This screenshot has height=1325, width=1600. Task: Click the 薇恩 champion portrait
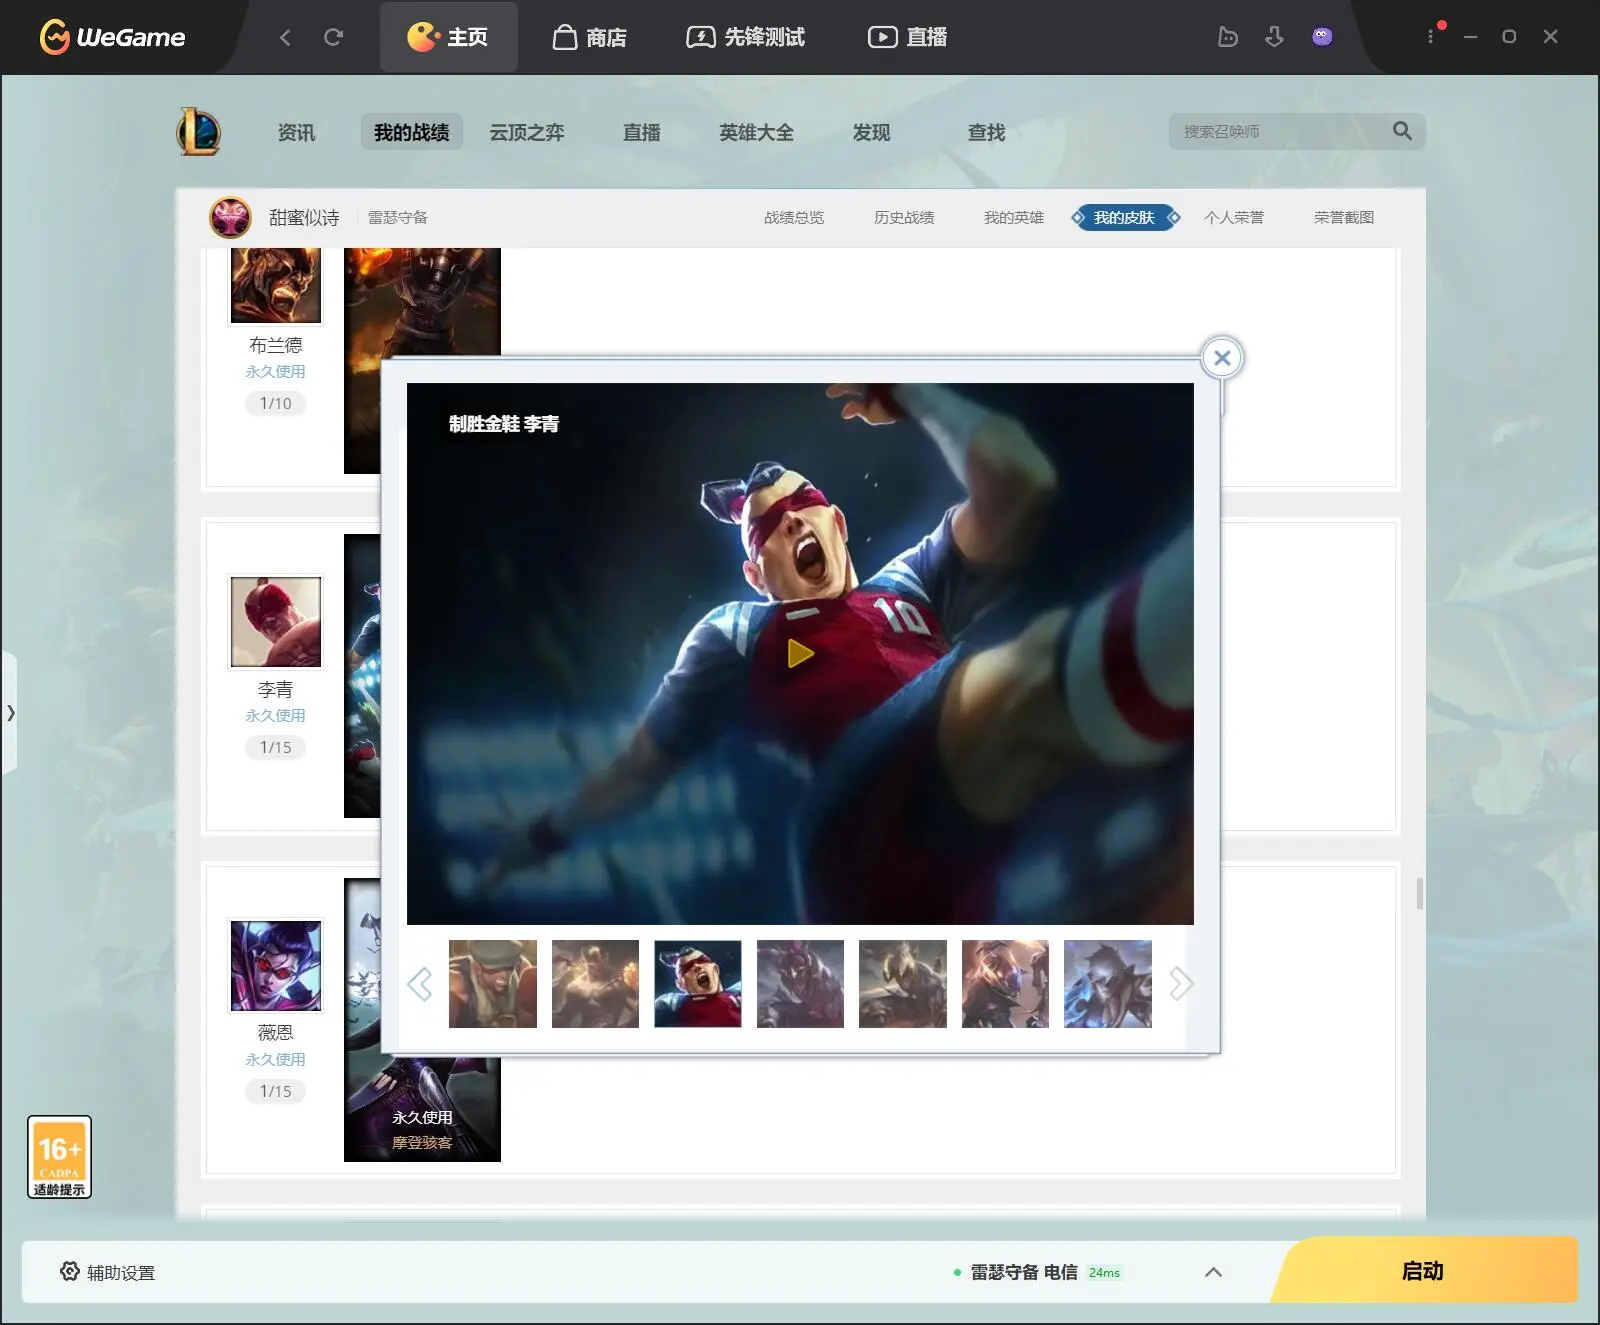point(276,965)
